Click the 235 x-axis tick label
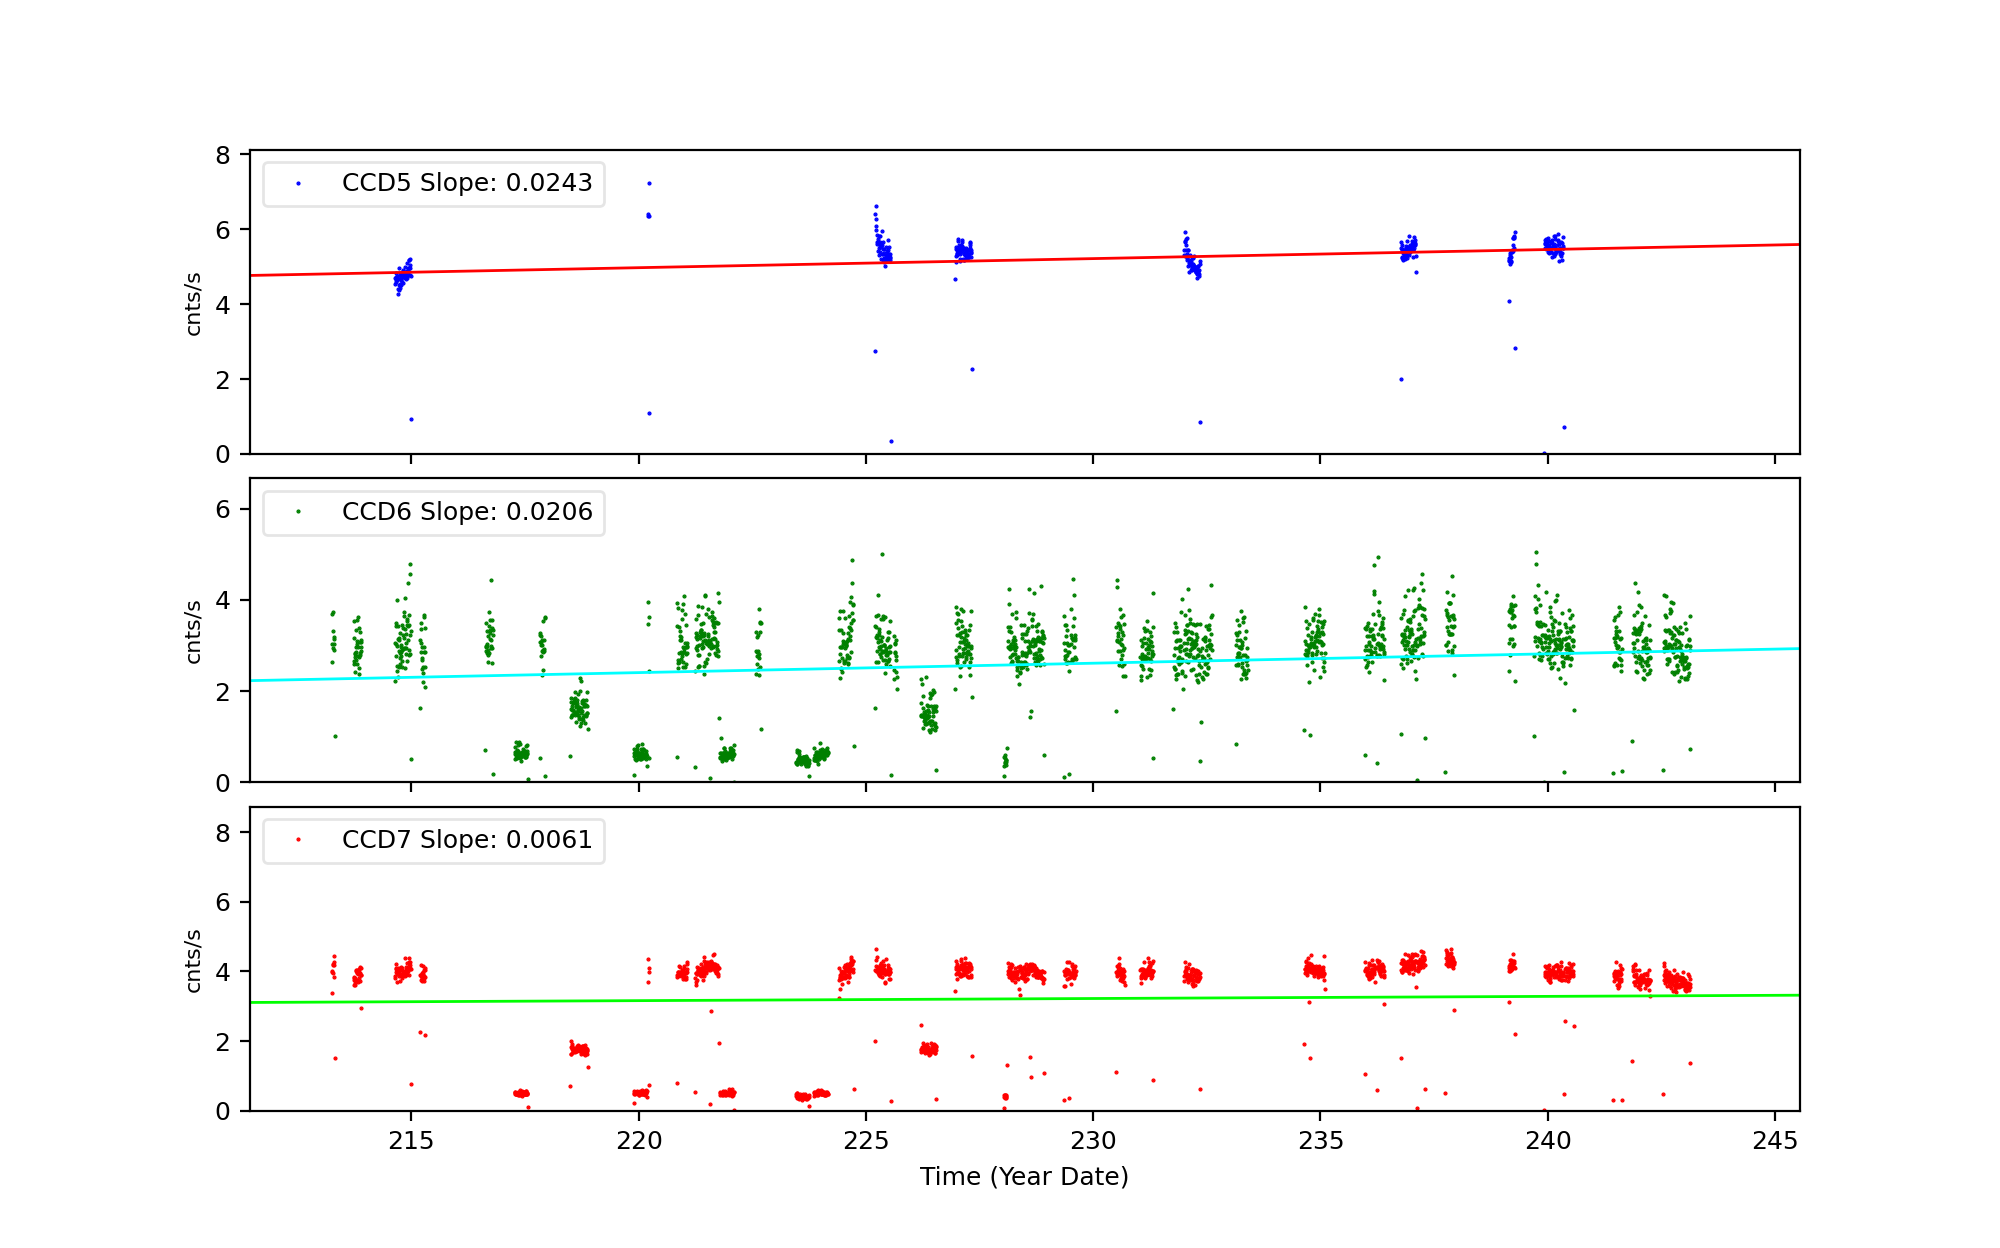 point(1320,1141)
